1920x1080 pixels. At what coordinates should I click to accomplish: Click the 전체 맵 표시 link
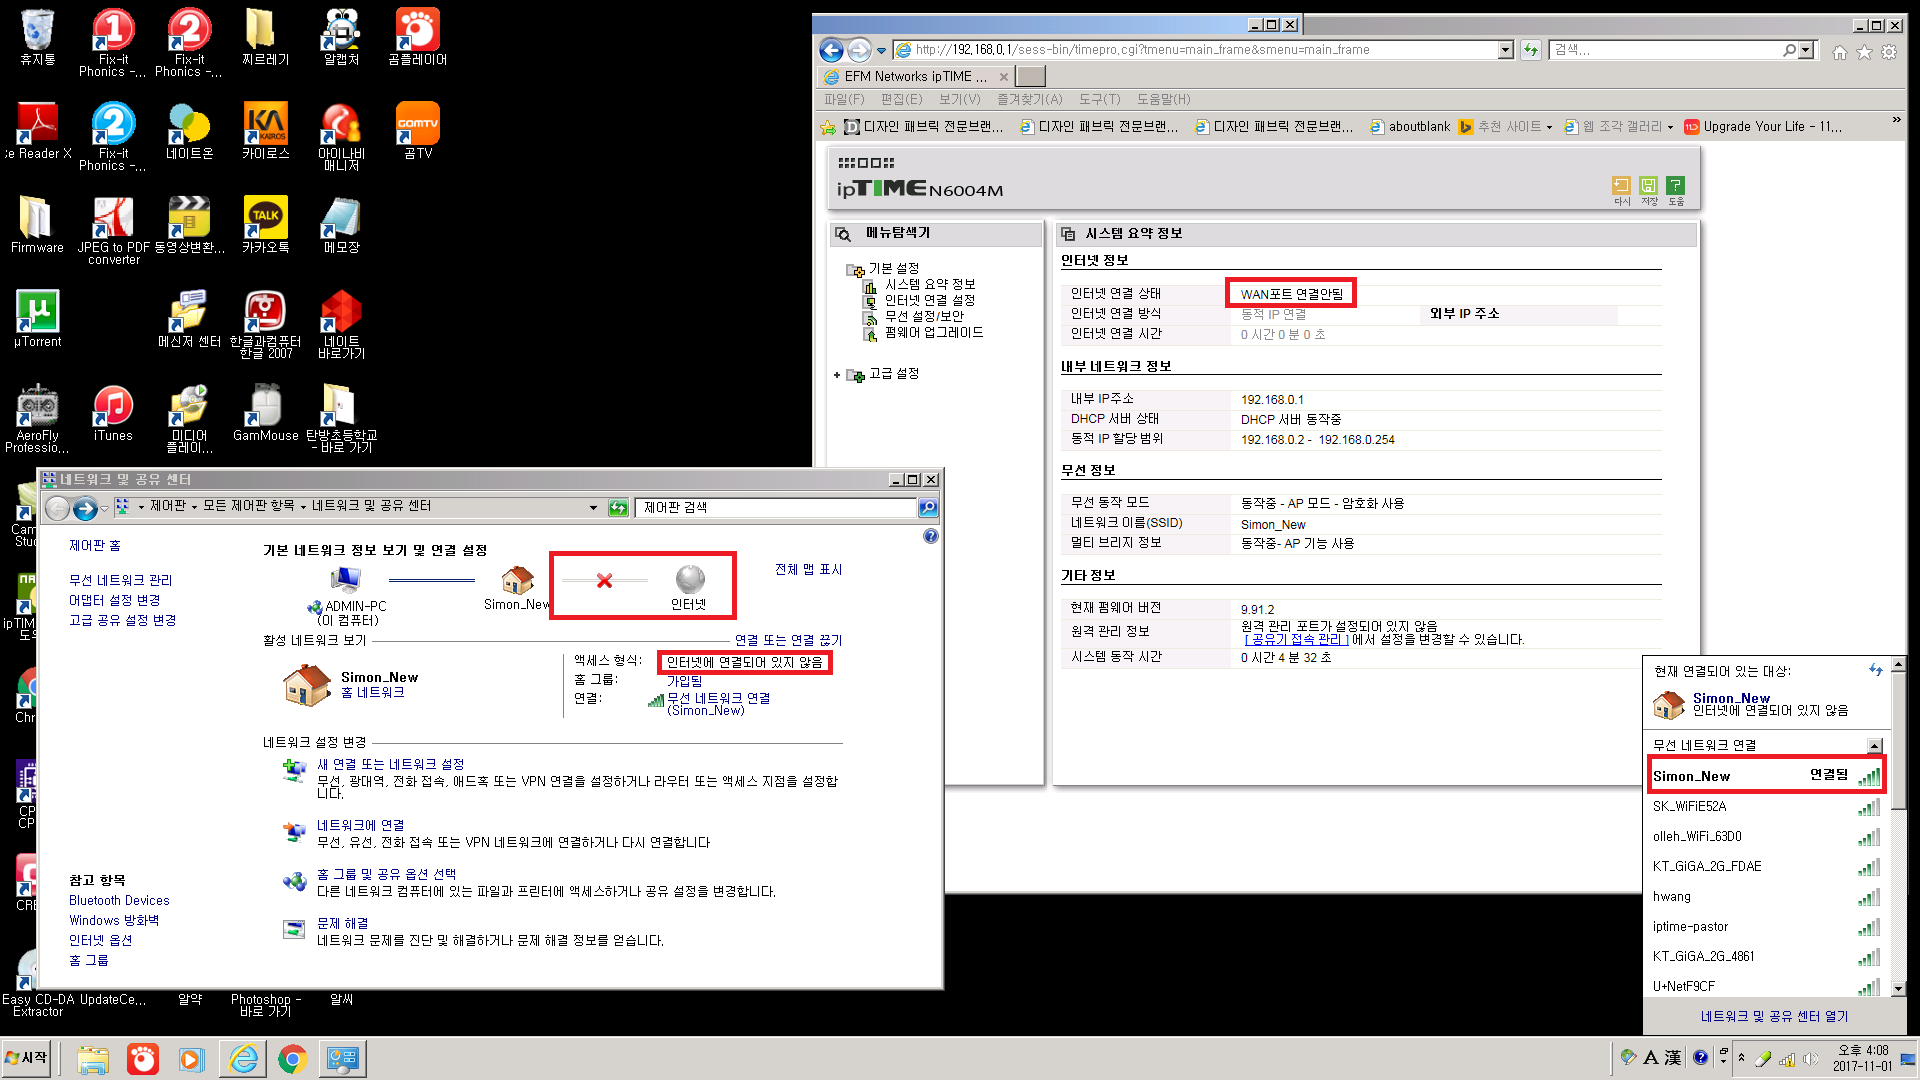pyautogui.click(x=808, y=570)
